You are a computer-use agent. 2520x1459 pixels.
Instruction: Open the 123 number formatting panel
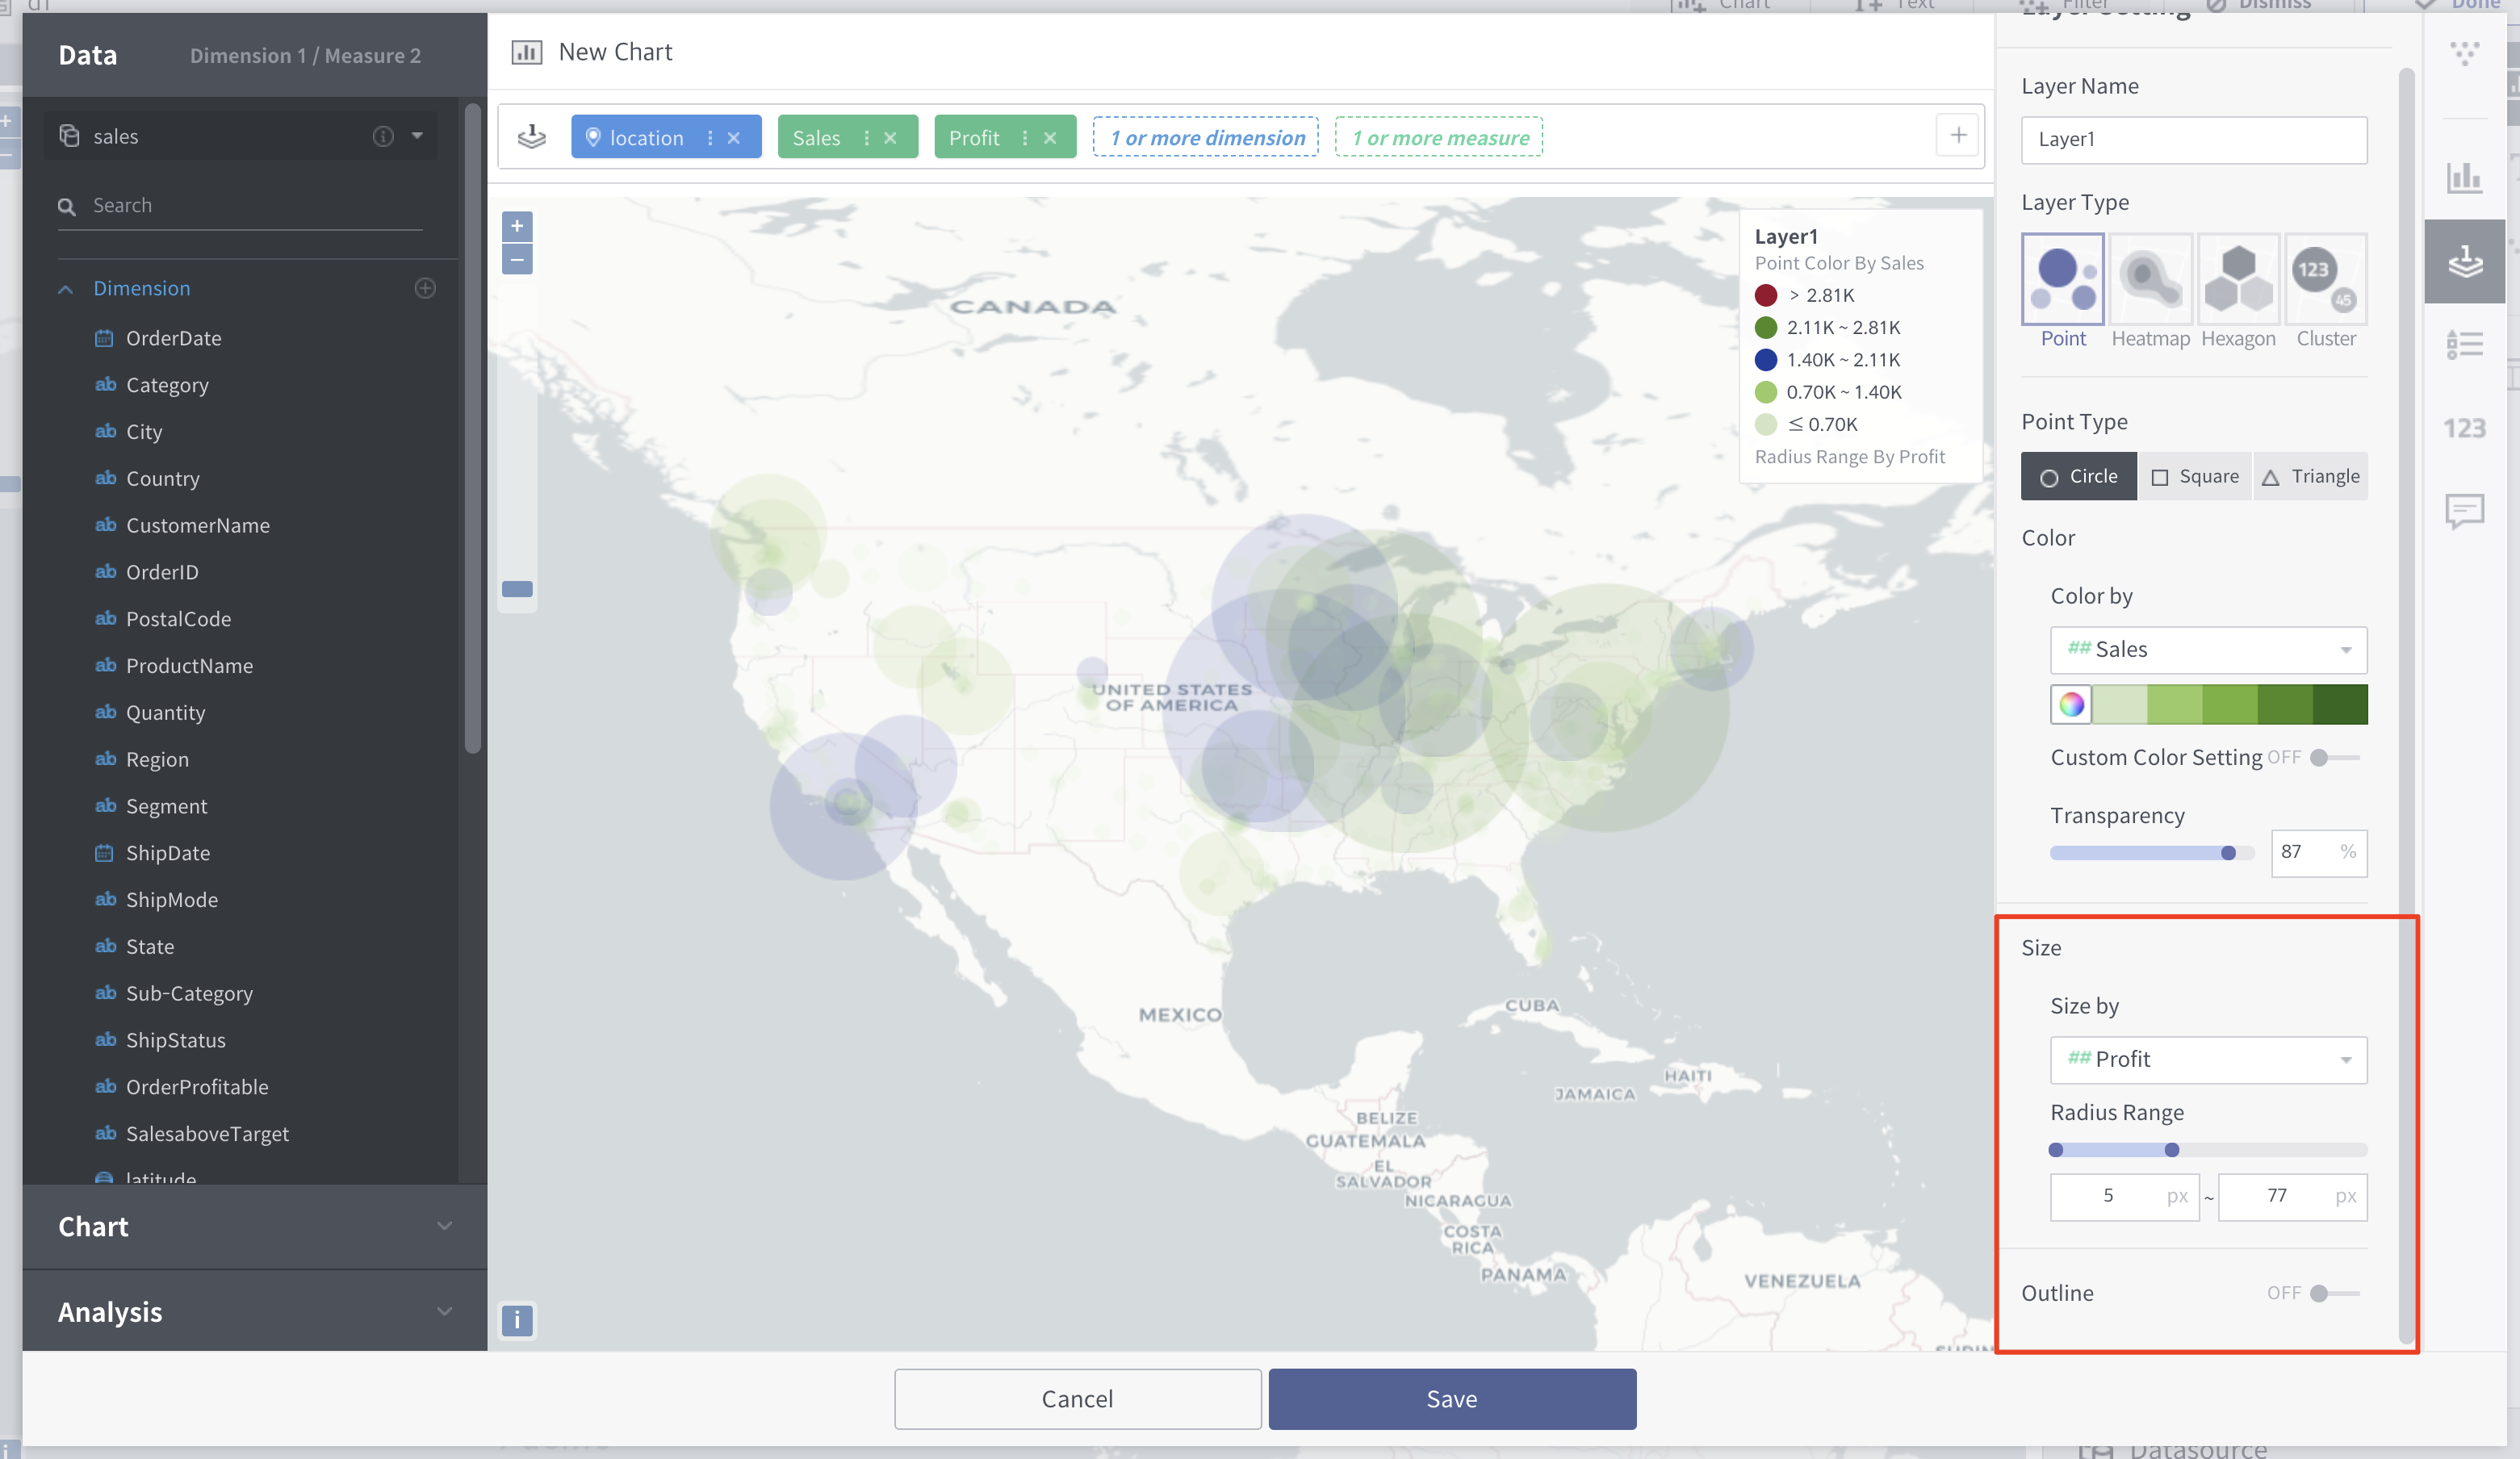point(2465,428)
